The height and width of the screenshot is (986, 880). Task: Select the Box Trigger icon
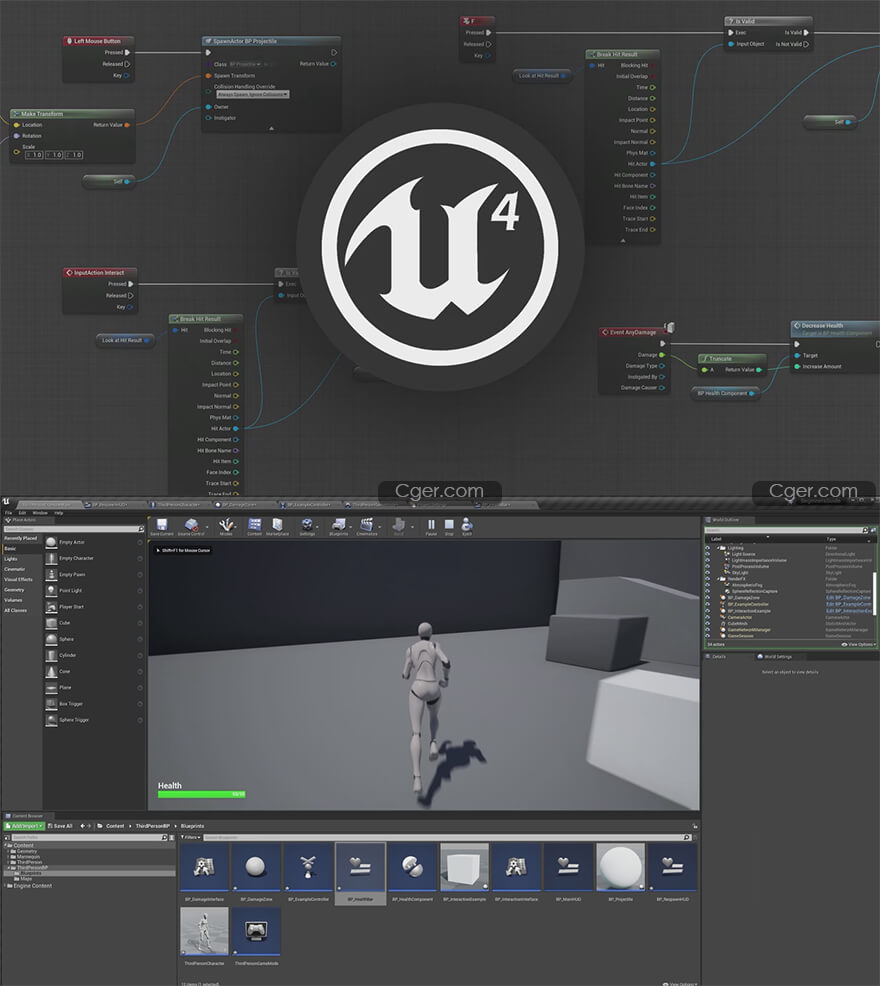(x=52, y=704)
